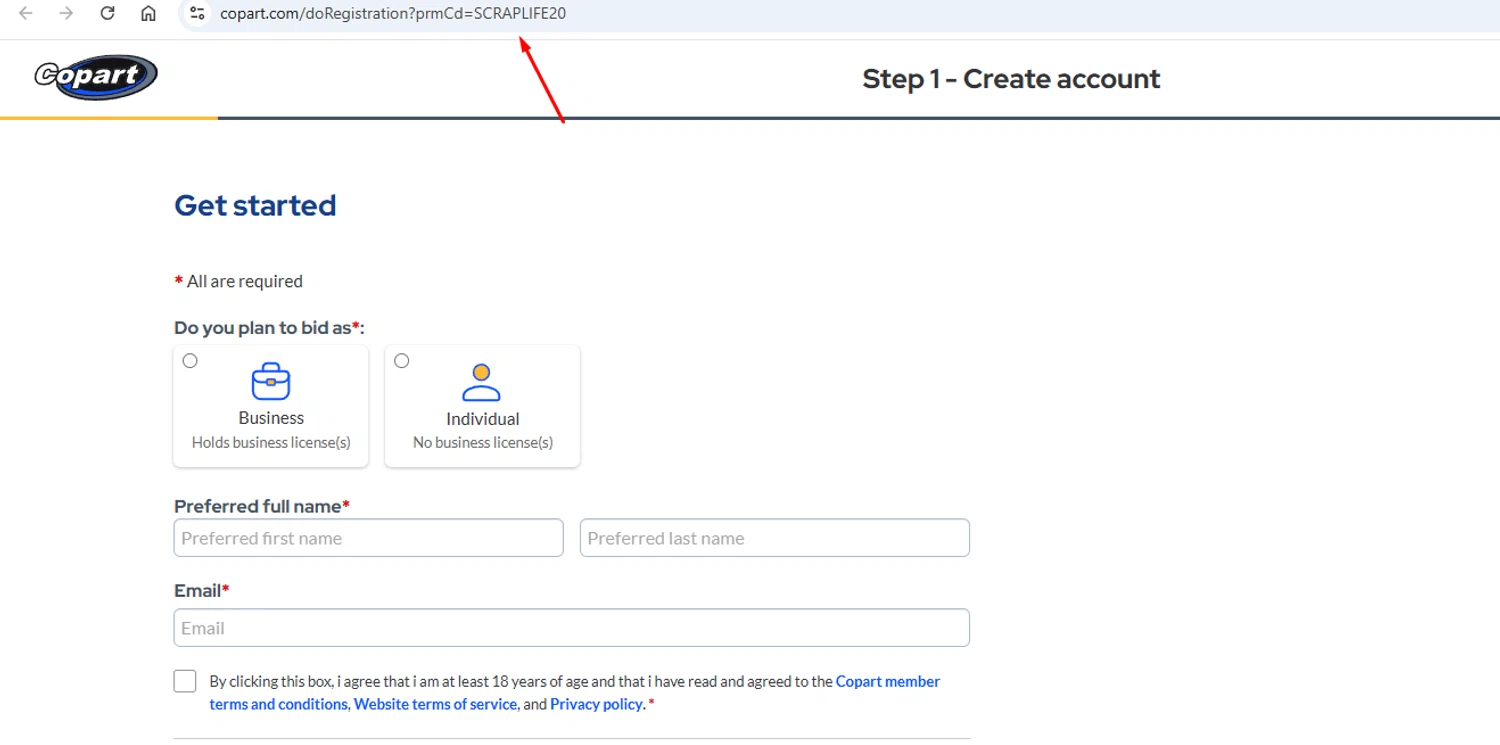
Task: Click the 'All are required' note
Action: tap(239, 281)
